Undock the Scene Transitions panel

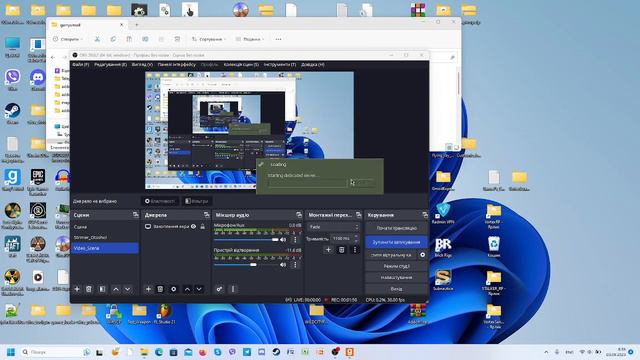tap(358, 215)
